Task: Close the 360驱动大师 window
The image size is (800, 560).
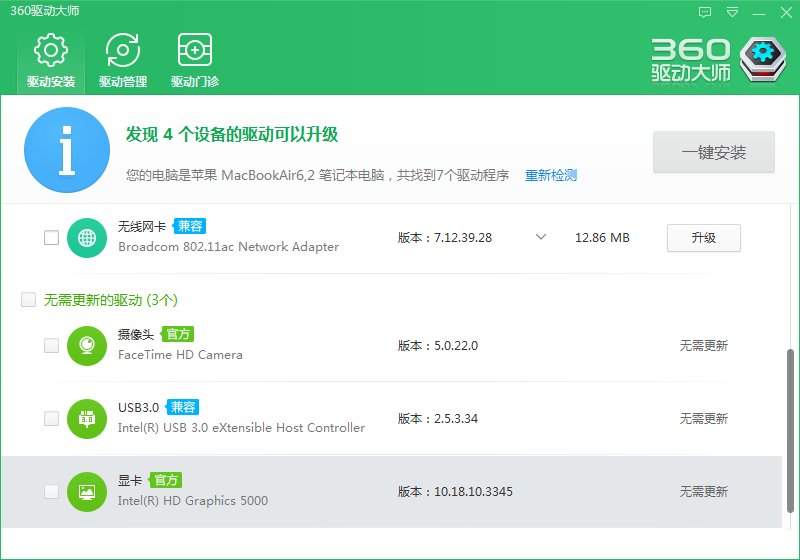Action: point(786,13)
